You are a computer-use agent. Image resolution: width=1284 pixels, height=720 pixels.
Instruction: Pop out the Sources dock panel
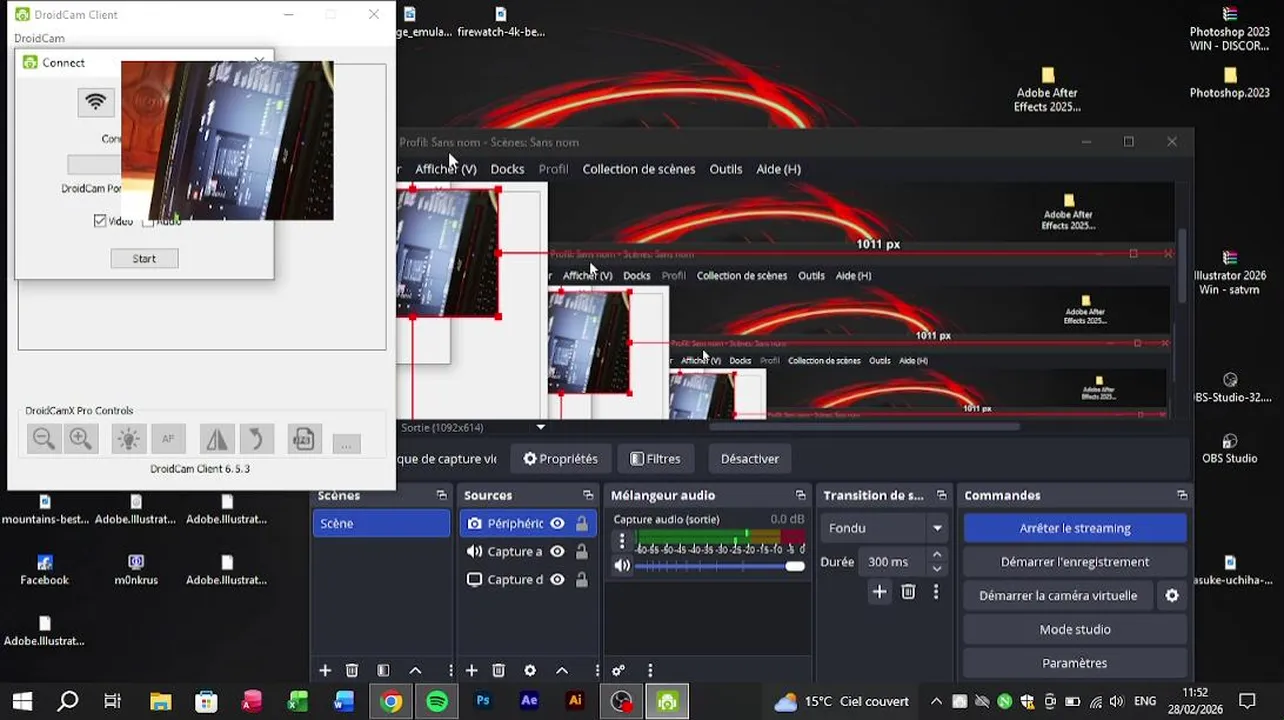(x=588, y=496)
